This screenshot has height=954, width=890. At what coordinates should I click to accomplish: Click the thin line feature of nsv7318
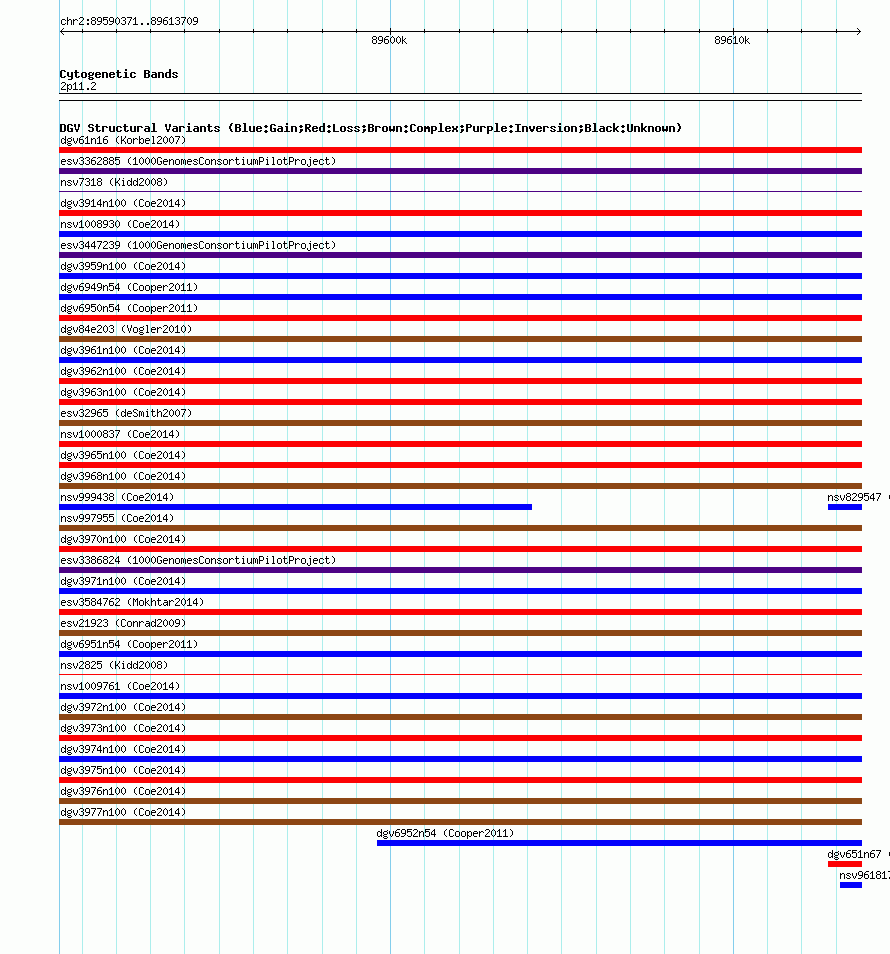tap(461, 192)
